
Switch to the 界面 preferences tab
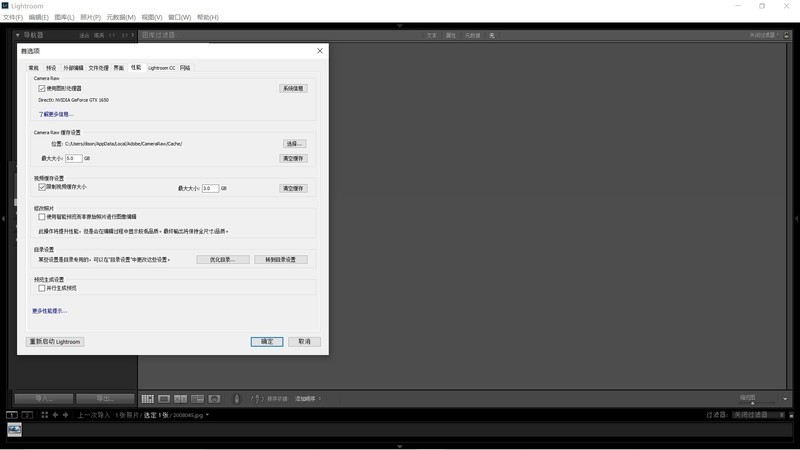pos(118,68)
